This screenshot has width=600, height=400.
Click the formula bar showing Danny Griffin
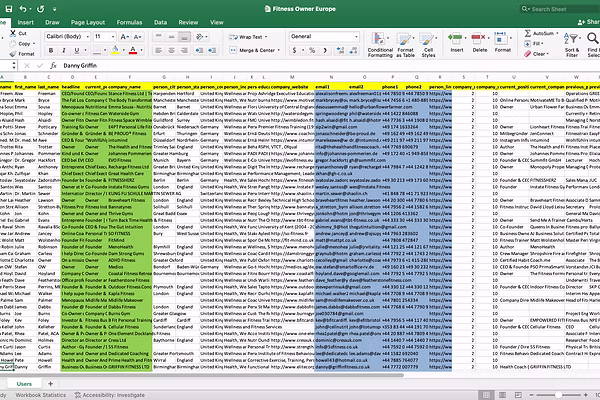(x=329, y=65)
